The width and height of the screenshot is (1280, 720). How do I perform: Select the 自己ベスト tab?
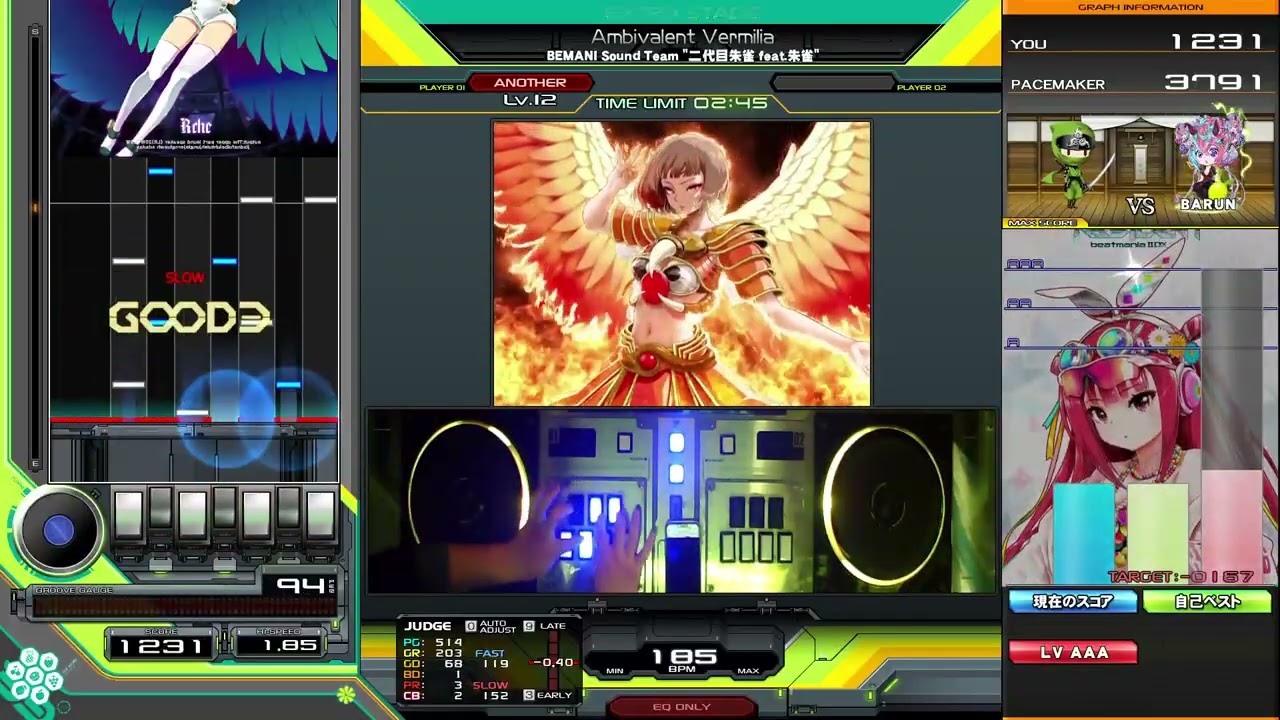(1207, 601)
